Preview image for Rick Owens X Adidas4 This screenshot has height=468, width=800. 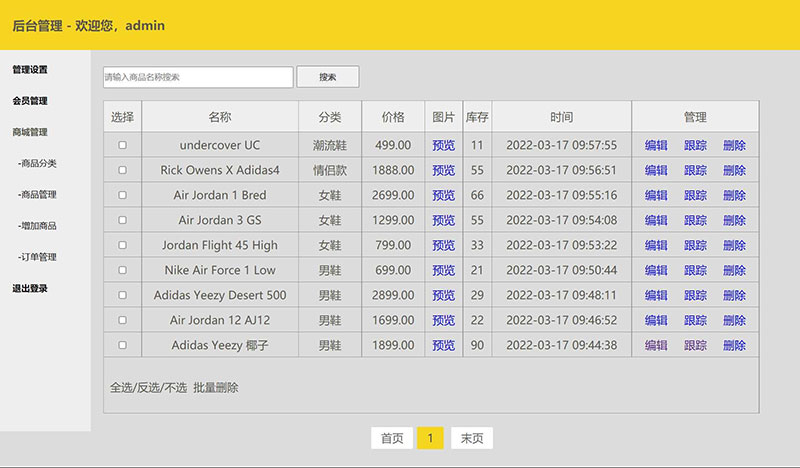pos(443,170)
